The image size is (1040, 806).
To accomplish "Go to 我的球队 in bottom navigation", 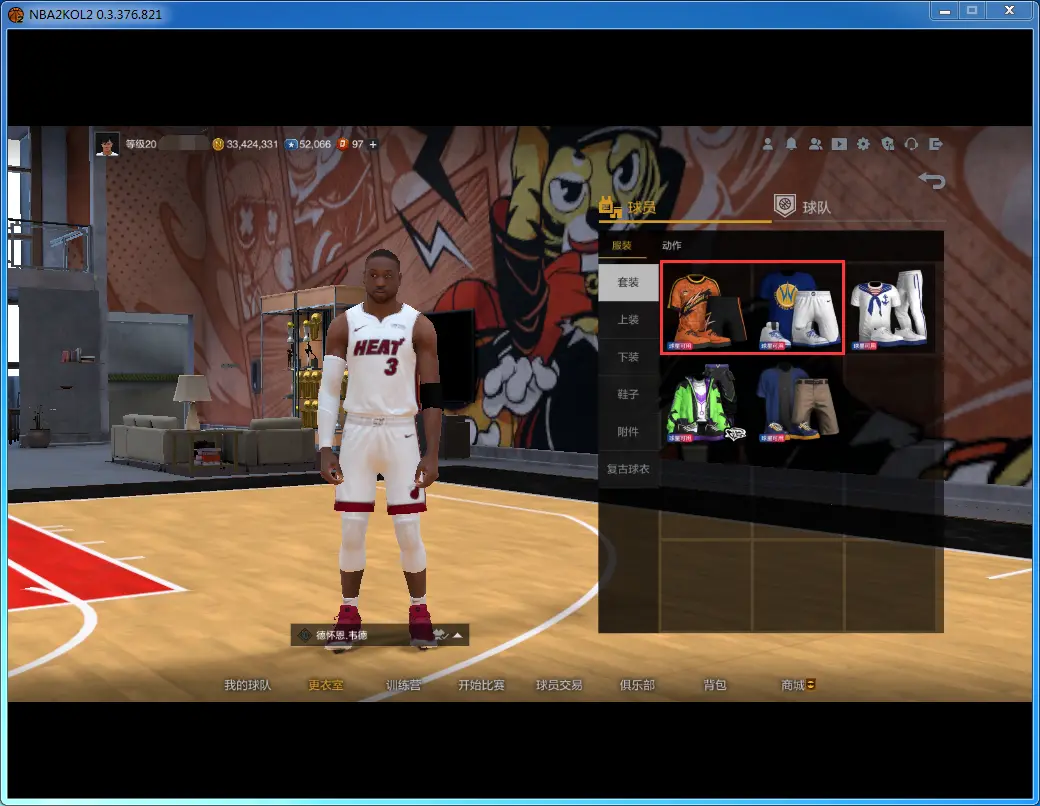I will [x=247, y=685].
